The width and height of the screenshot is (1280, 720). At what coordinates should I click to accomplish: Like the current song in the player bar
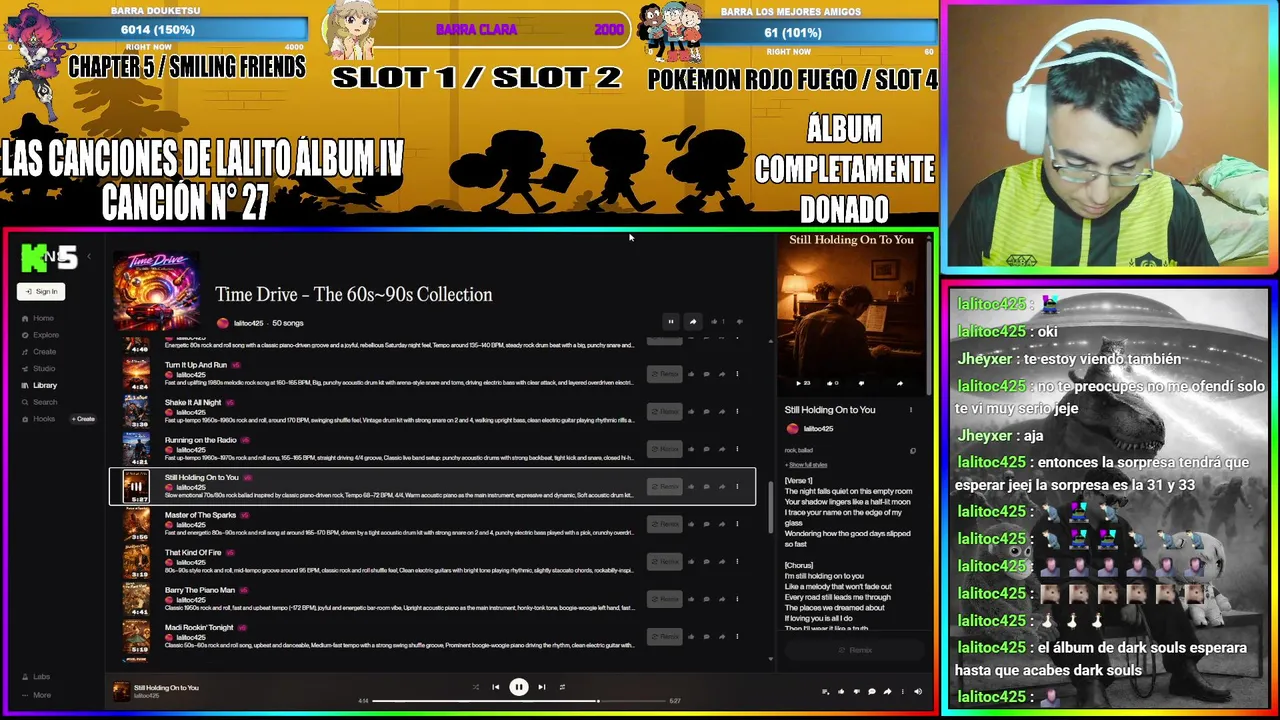click(840, 691)
